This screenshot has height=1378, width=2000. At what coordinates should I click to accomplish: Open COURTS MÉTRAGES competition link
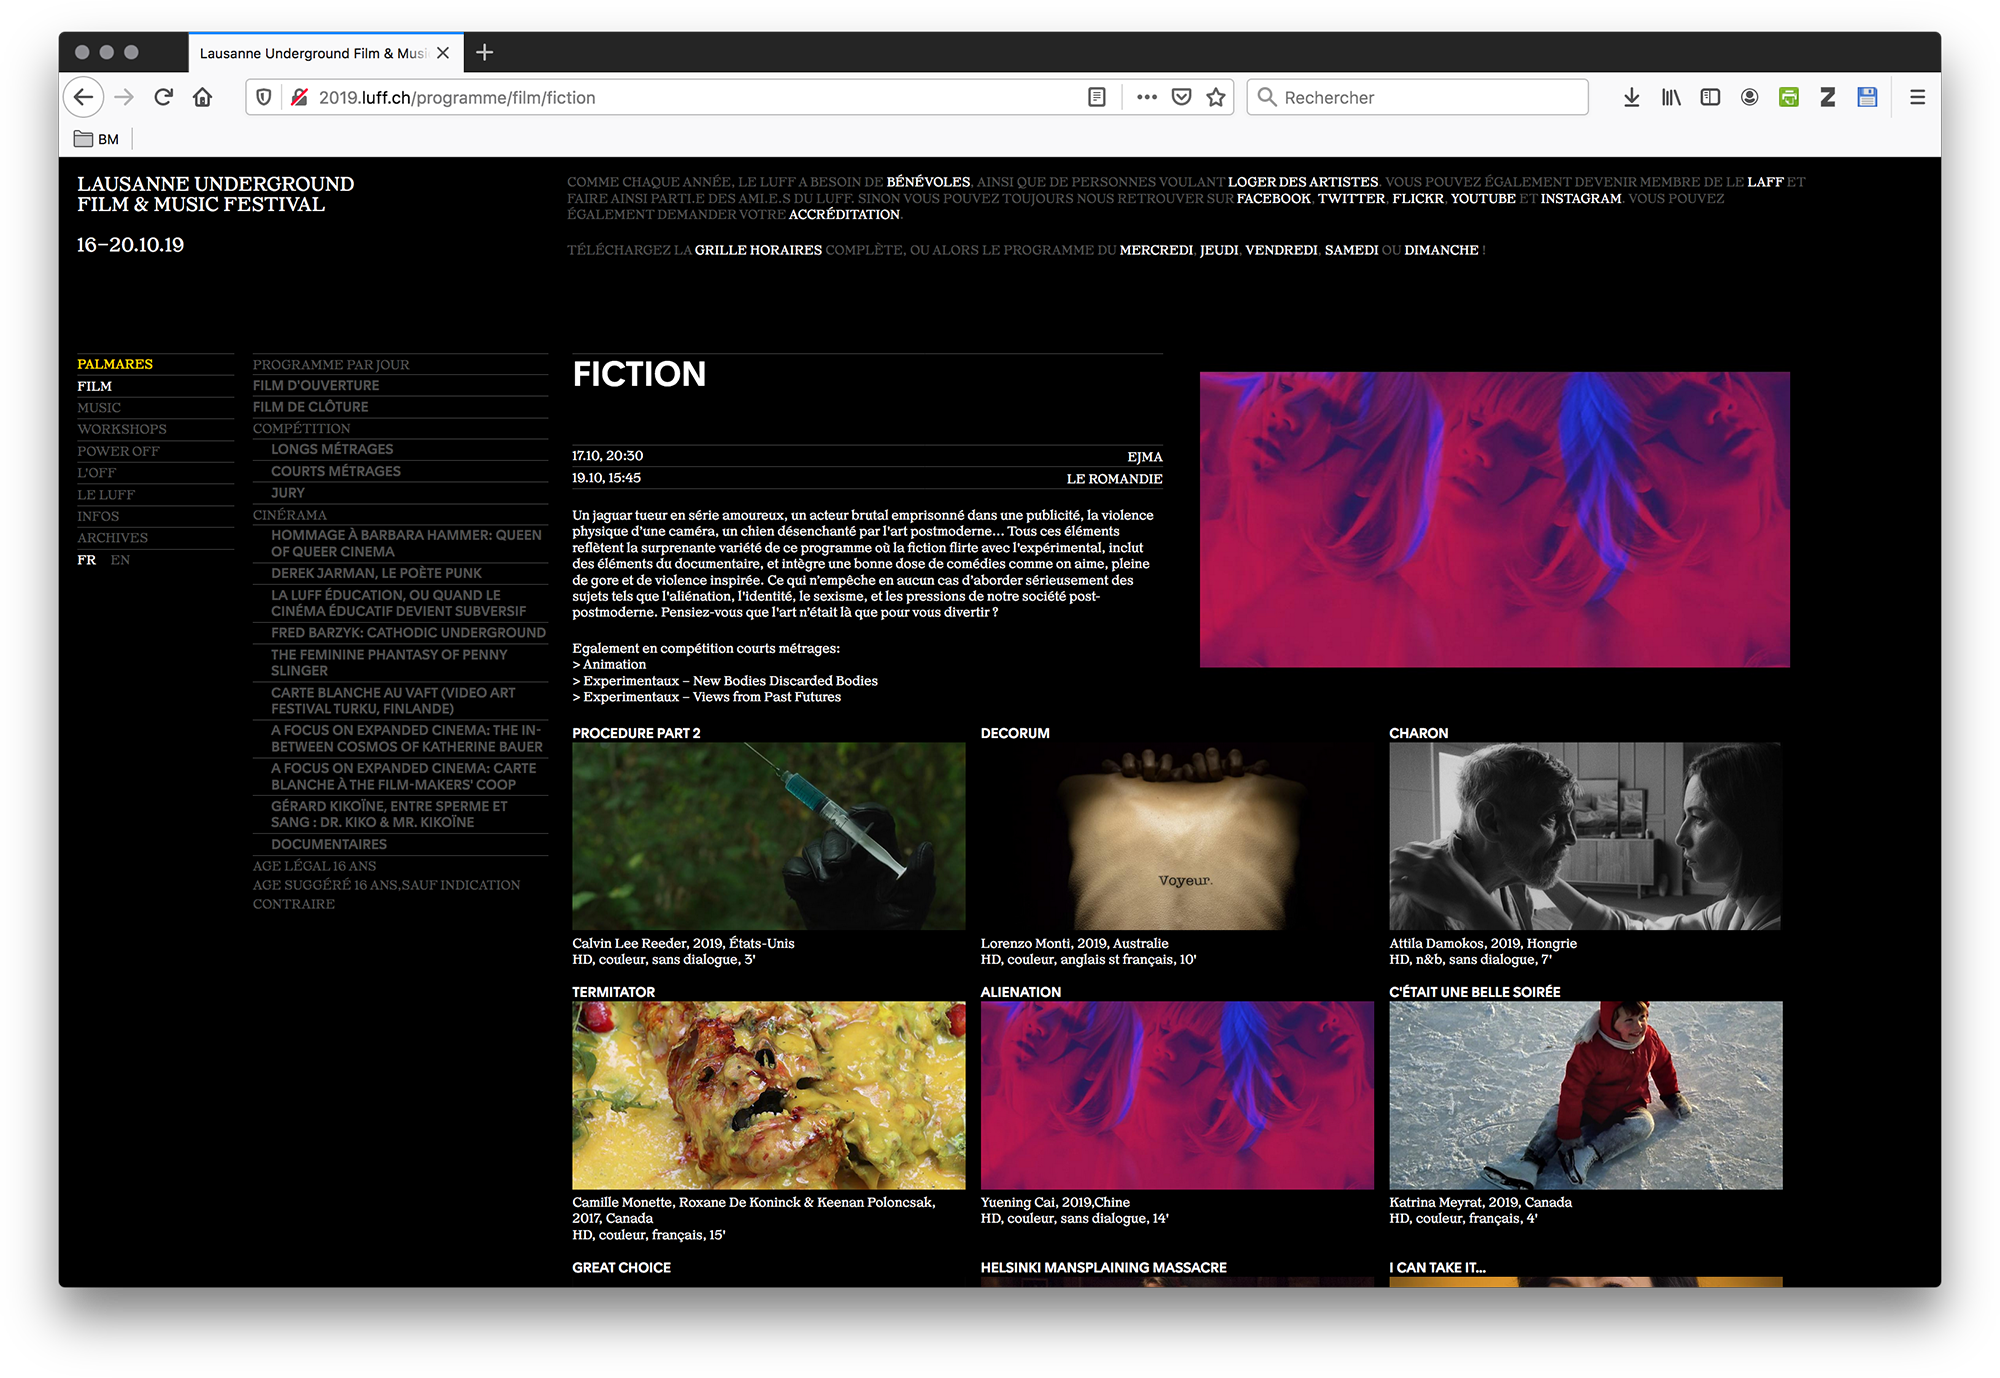(336, 471)
